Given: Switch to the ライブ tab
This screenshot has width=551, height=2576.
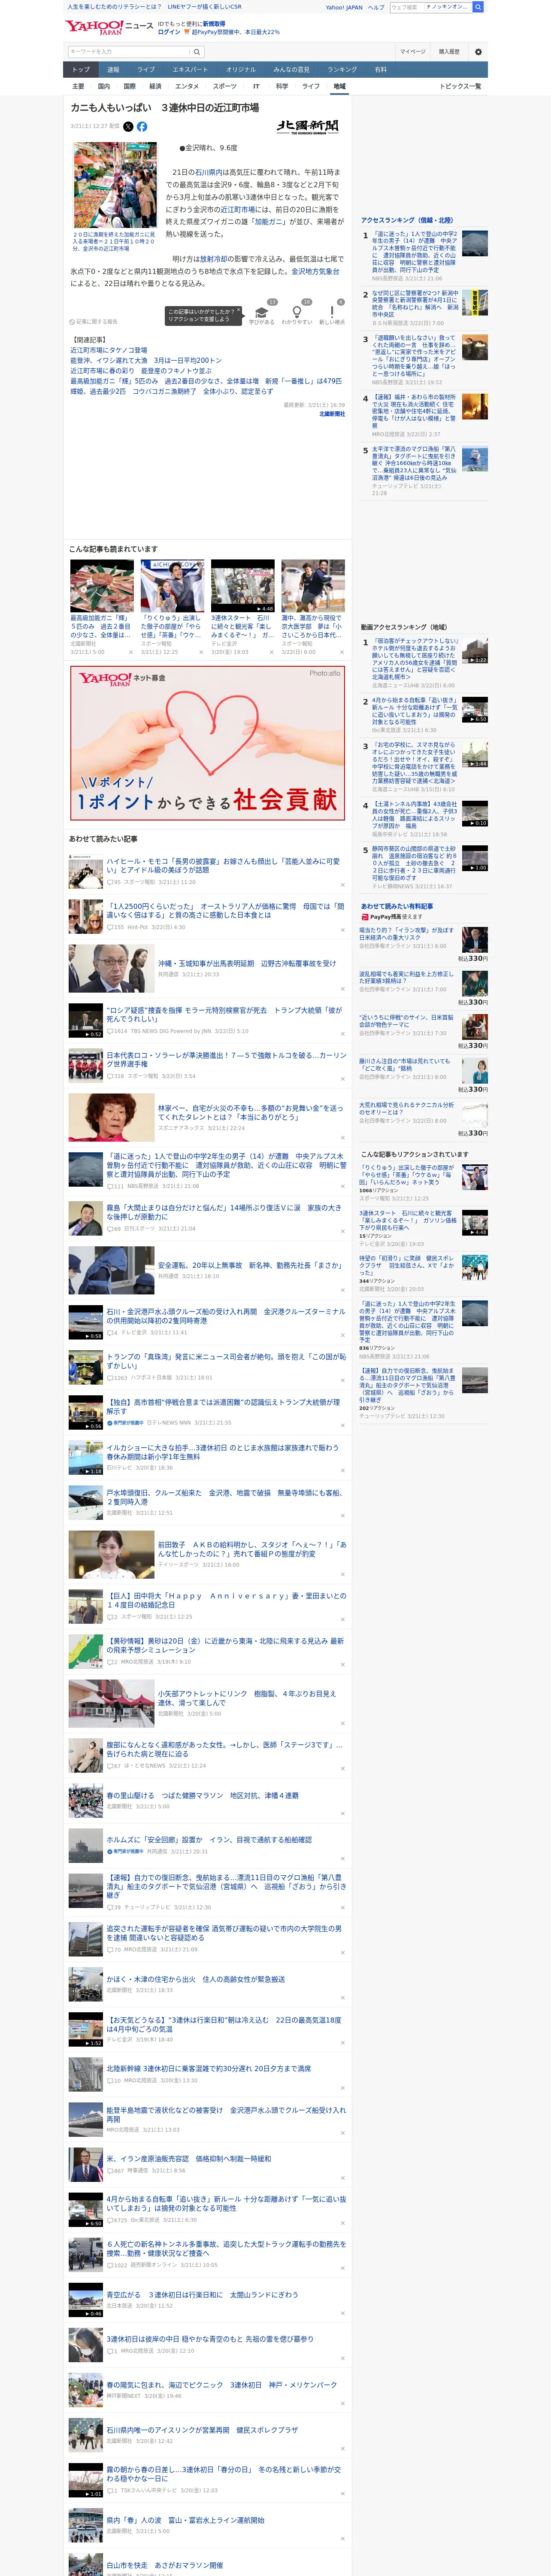Looking at the screenshot, I should tap(146, 70).
